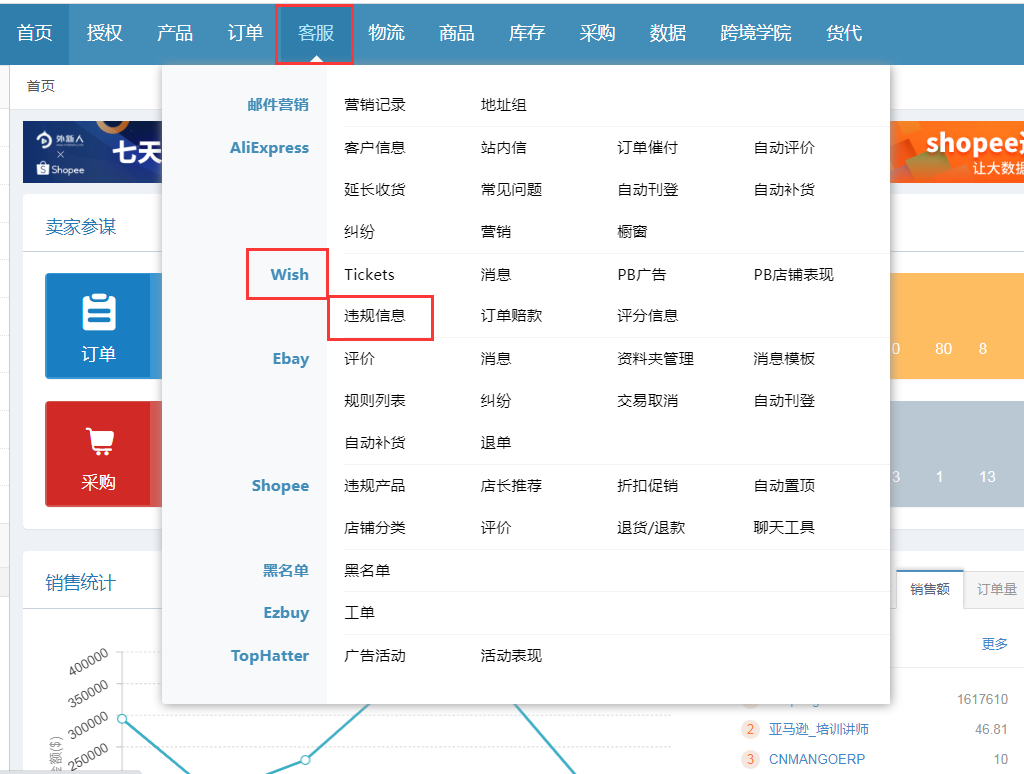The height and width of the screenshot is (774, 1024).
Task: Click the blue 订单 tile
Action: point(103,326)
